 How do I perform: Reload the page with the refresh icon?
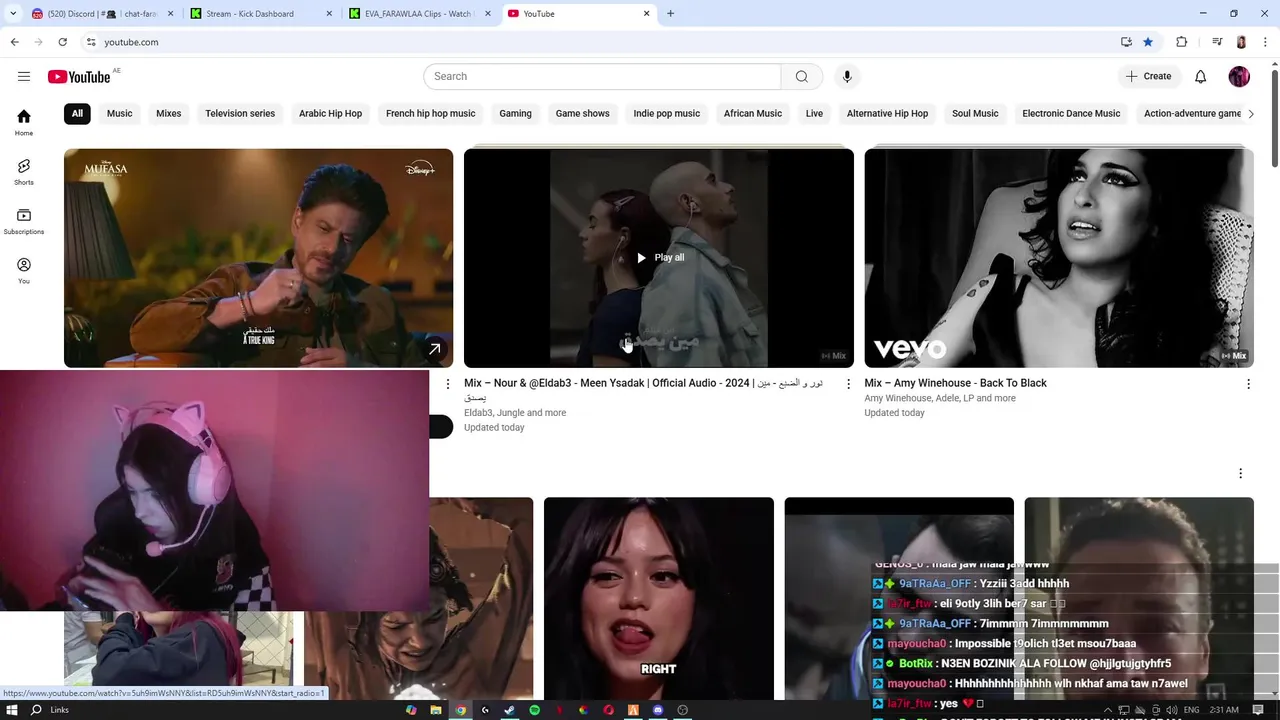(x=62, y=42)
